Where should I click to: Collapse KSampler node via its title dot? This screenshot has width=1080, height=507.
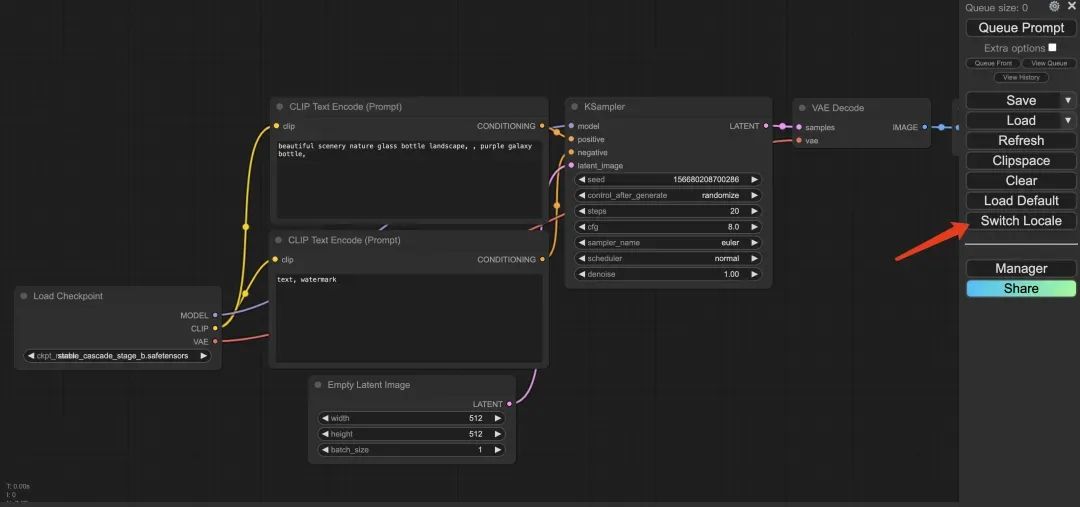575,107
